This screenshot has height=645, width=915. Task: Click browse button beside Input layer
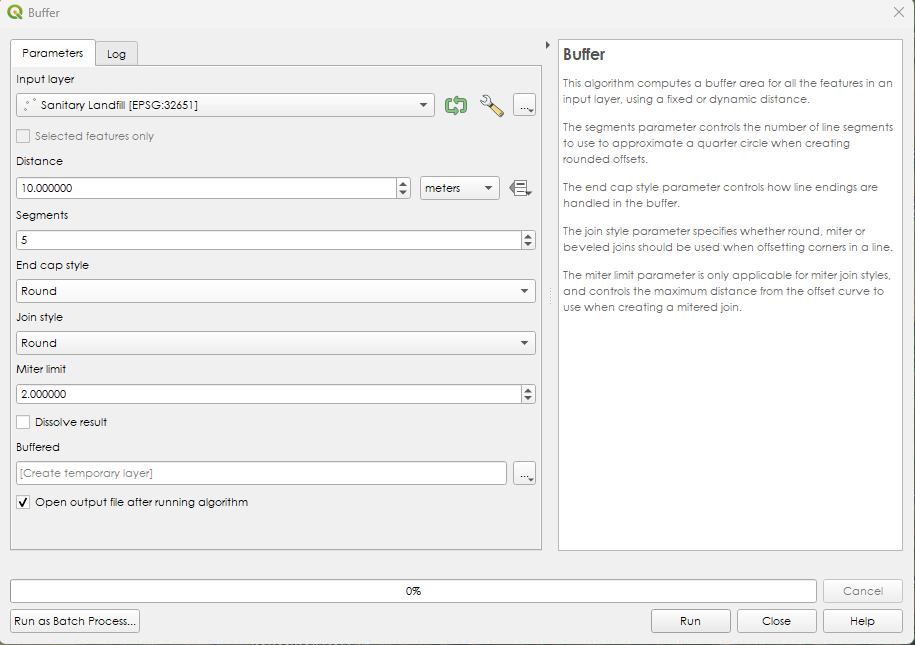524,105
